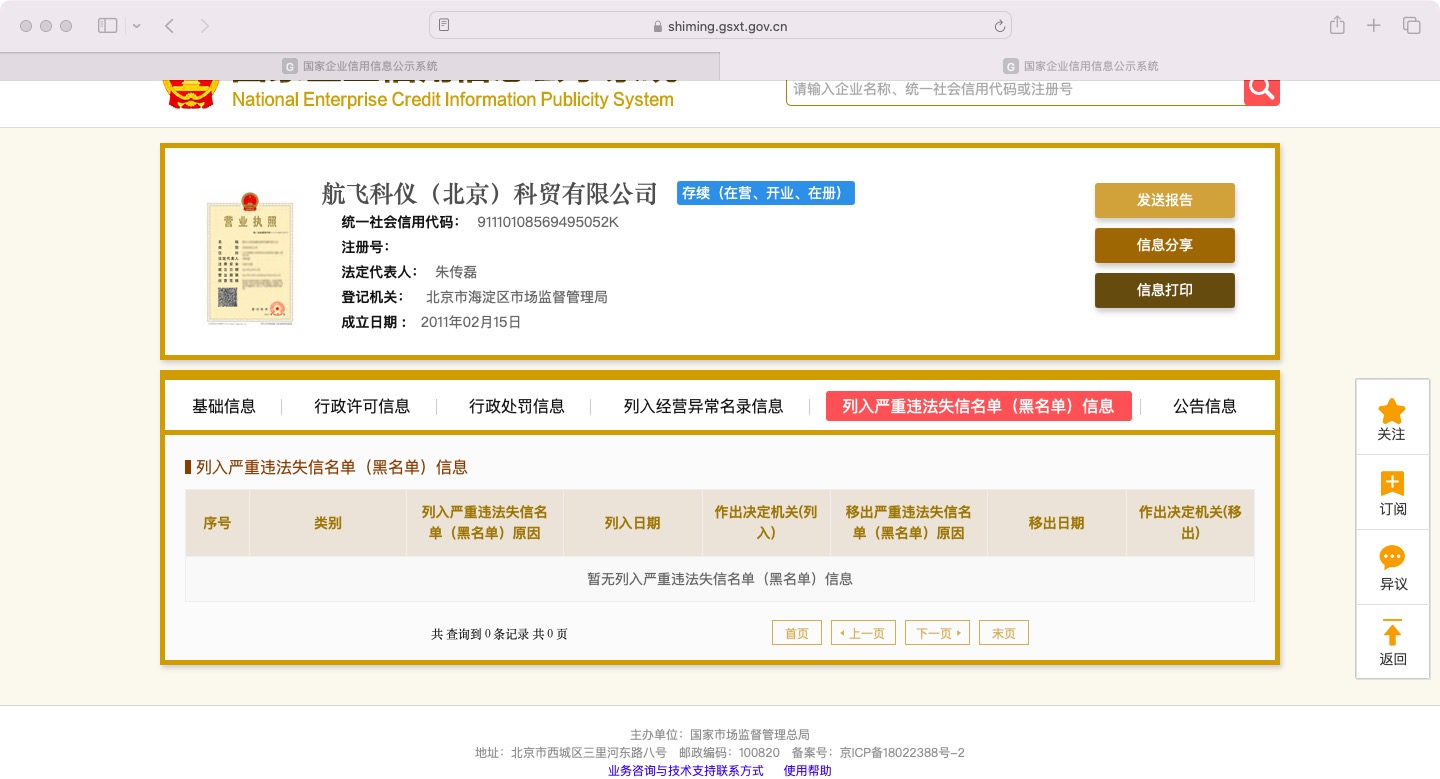The width and height of the screenshot is (1440, 779).
Task: Click the 关注 star icon
Action: [x=1392, y=410]
